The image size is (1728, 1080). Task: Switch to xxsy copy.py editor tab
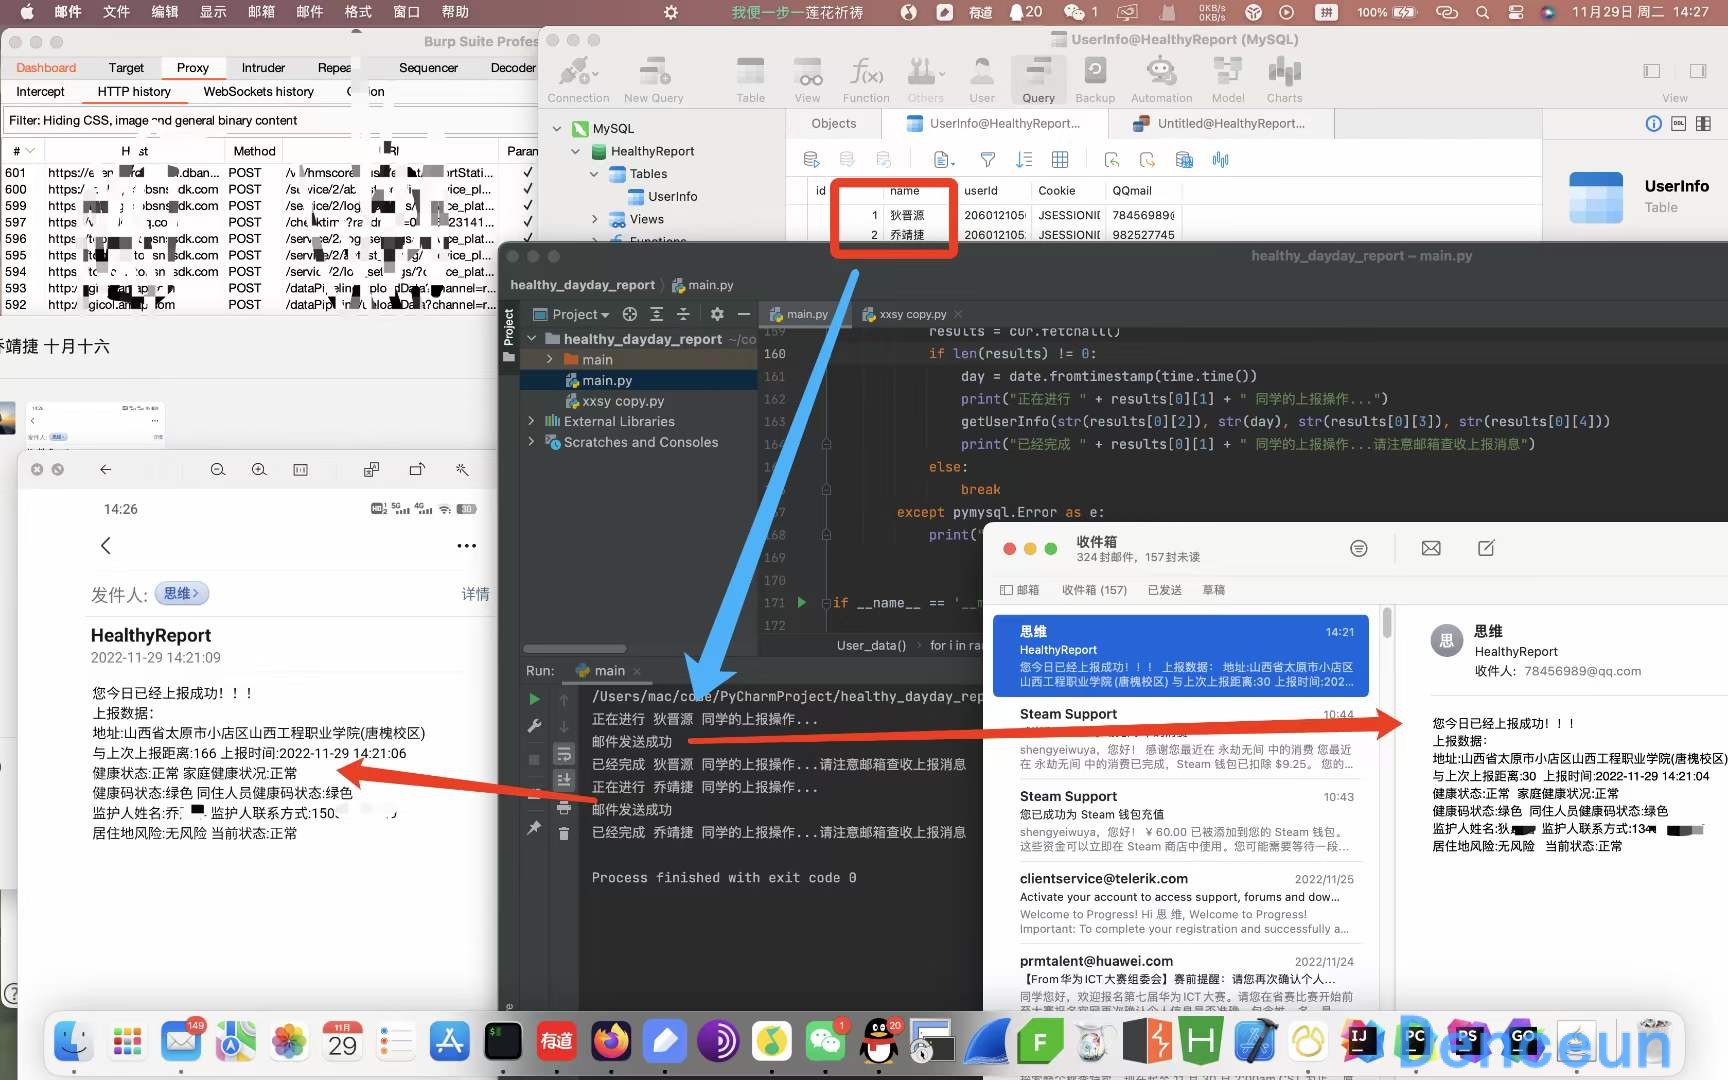click(912, 314)
